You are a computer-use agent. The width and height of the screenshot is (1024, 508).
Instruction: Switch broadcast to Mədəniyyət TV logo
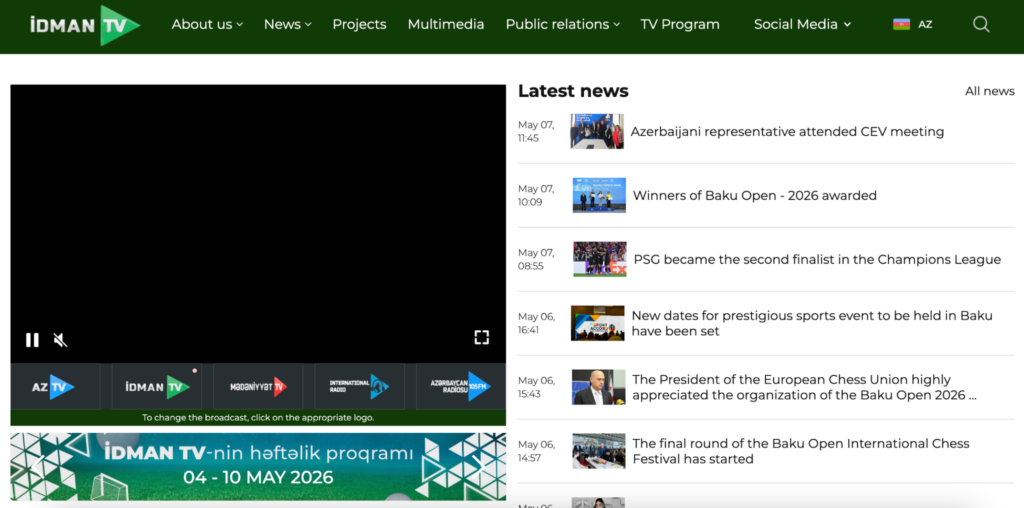point(258,387)
